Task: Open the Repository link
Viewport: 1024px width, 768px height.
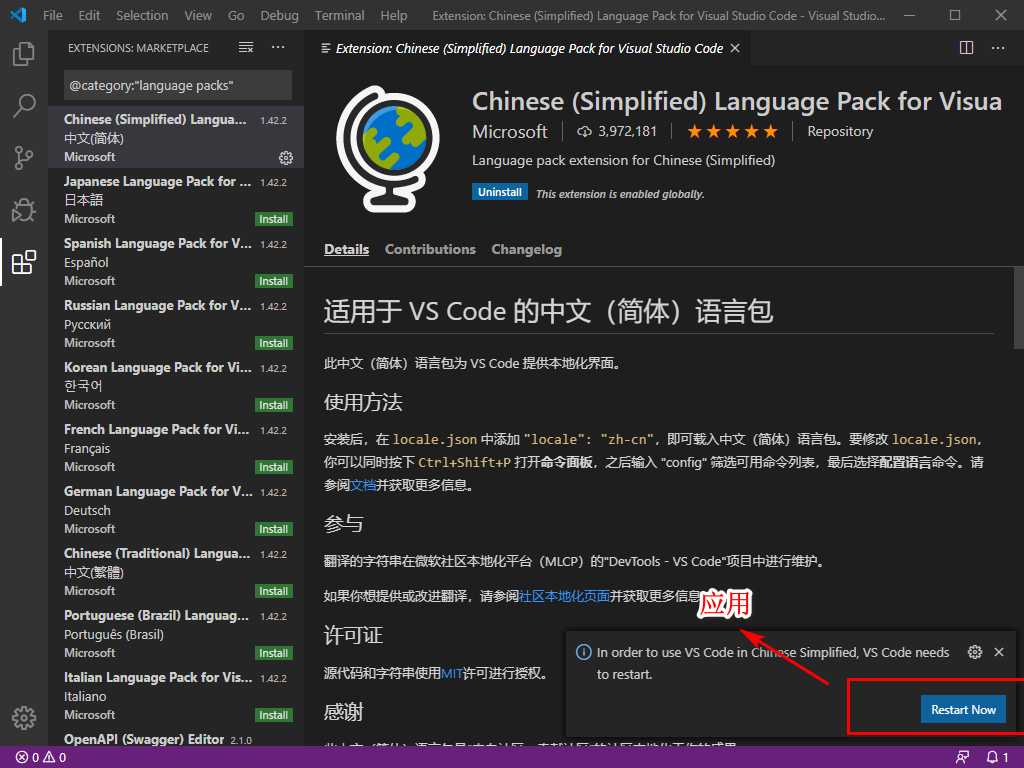Action: pos(840,131)
